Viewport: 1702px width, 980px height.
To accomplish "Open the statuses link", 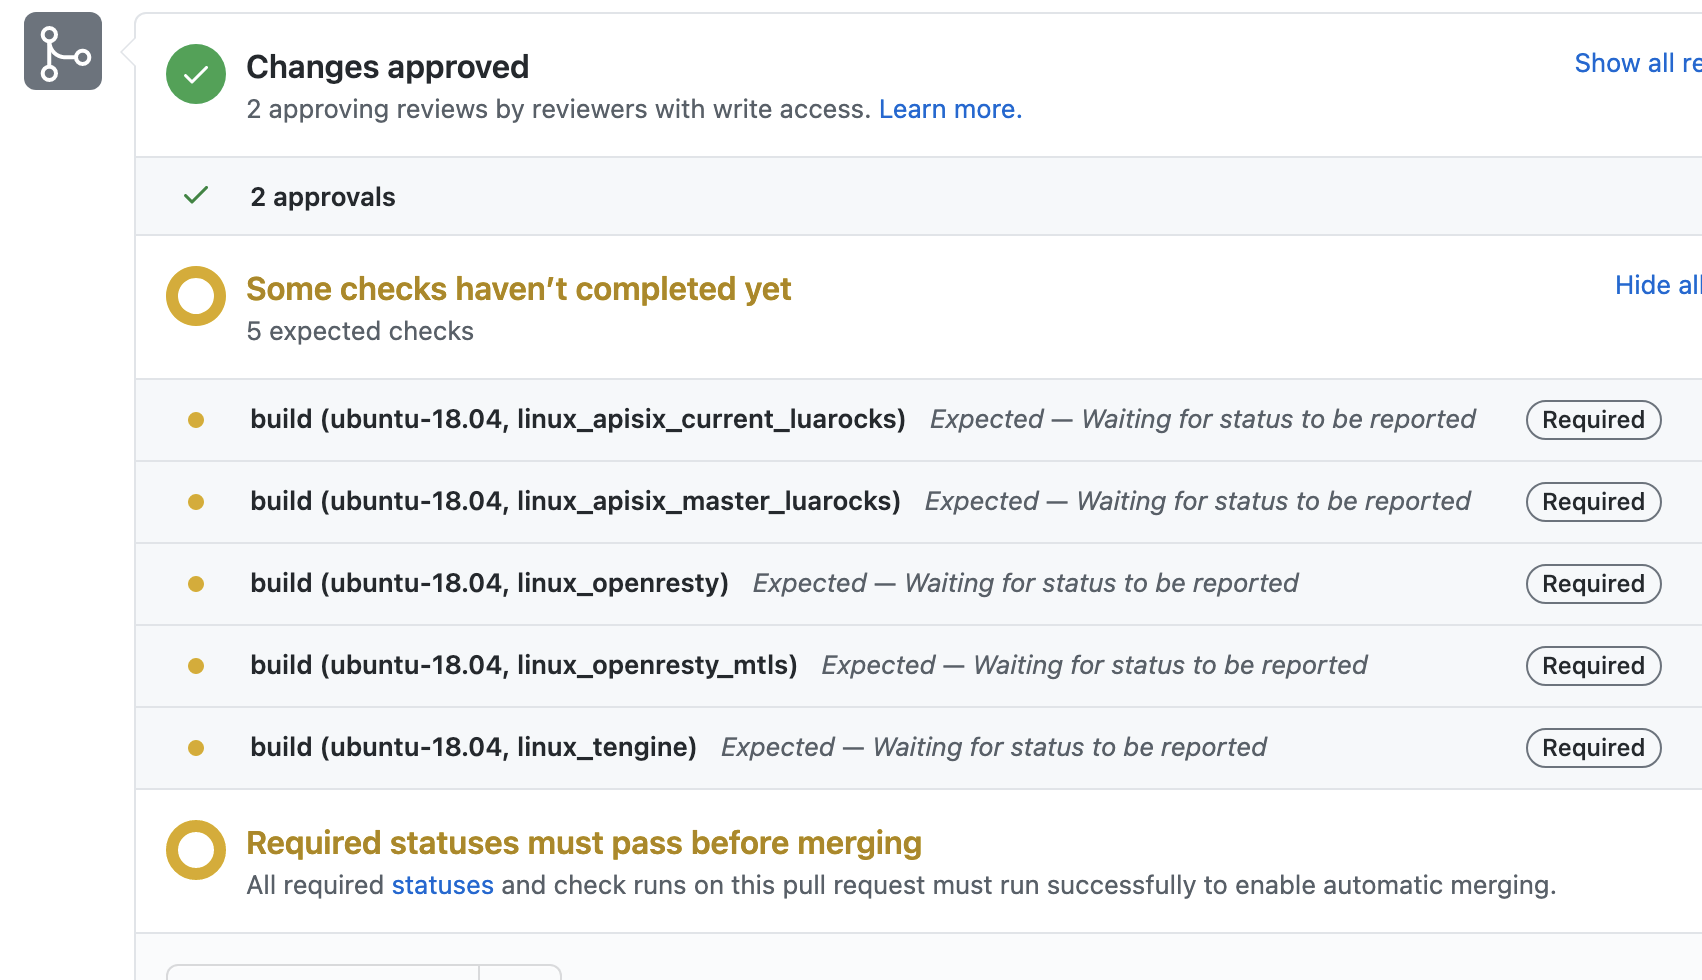I will (442, 885).
